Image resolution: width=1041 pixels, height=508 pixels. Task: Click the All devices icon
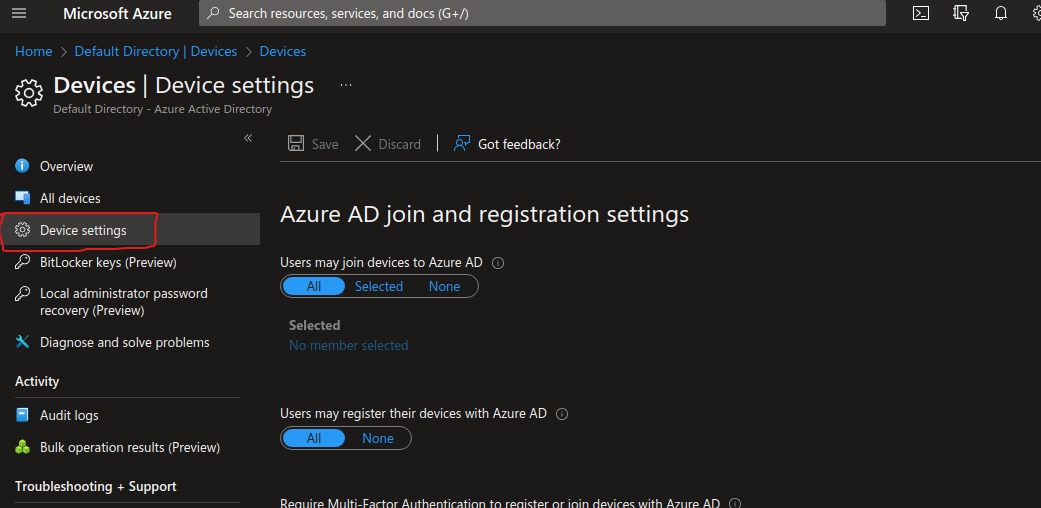(x=23, y=198)
